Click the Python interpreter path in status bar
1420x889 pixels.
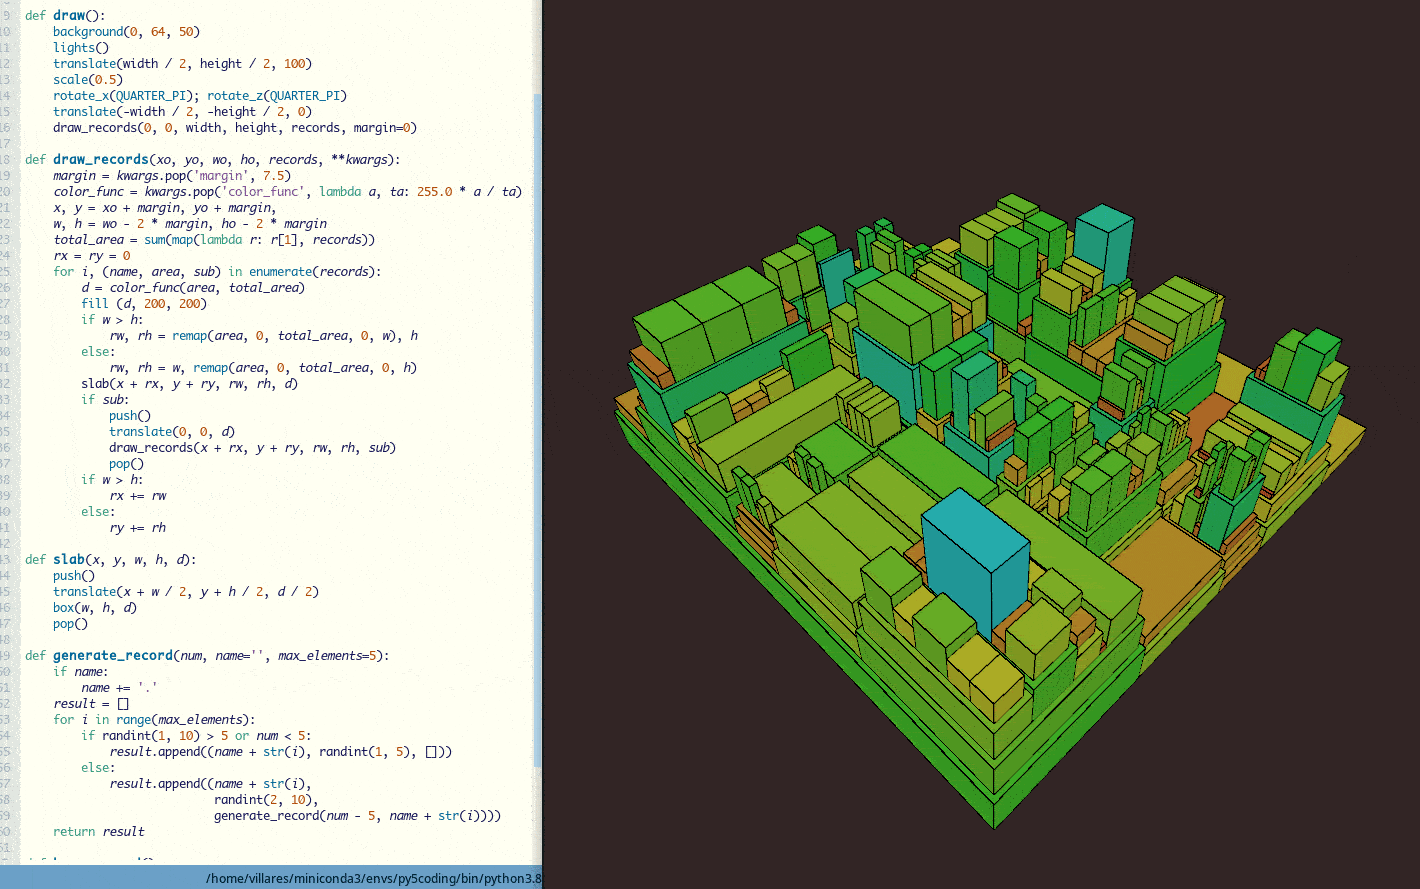coord(372,879)
